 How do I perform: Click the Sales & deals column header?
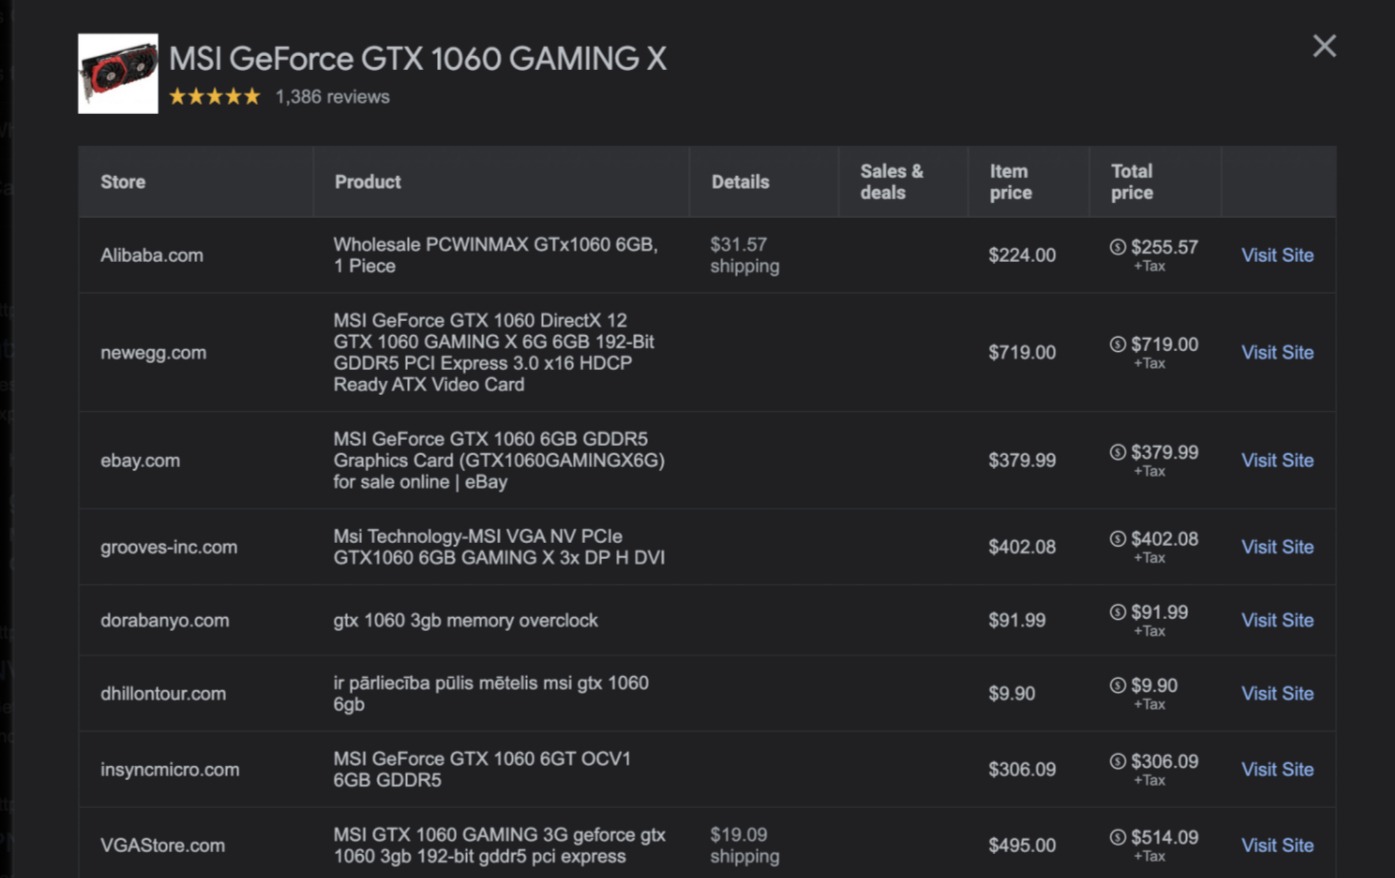pos(892,182)
